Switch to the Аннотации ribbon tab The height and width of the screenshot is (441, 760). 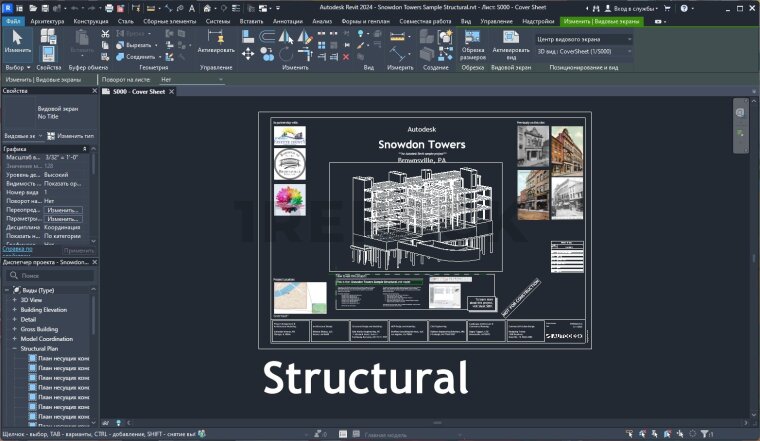click(x=289, y=20)
